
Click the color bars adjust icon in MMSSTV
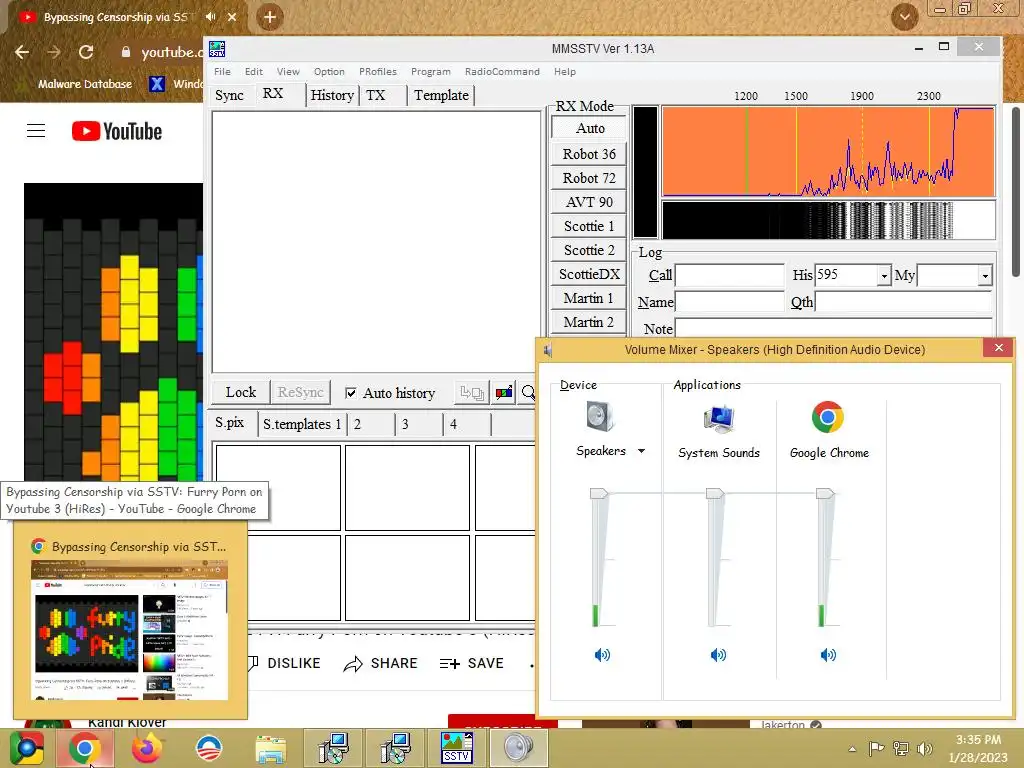point(504,392)
